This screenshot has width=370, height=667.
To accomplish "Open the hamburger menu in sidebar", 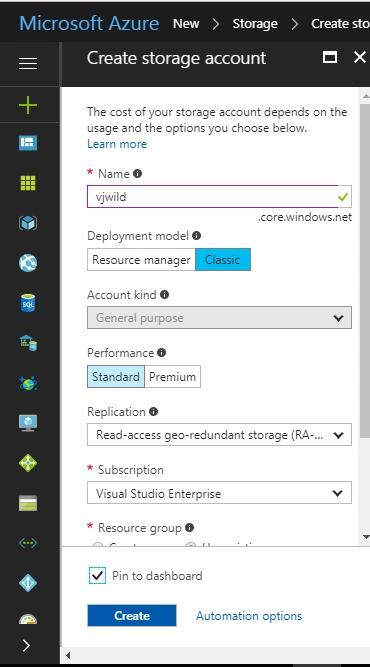I will click(28, 63).
